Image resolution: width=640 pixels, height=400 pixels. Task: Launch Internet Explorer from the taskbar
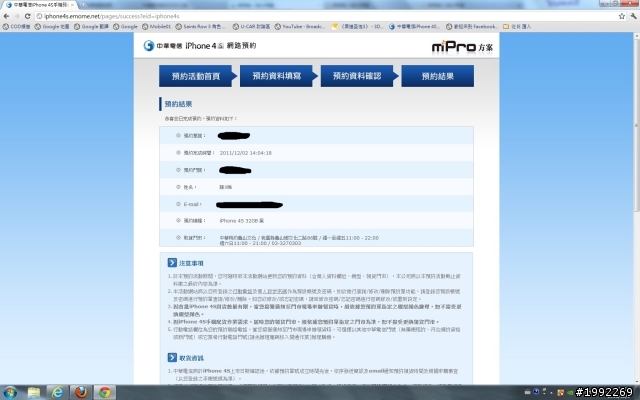point(58,393)
